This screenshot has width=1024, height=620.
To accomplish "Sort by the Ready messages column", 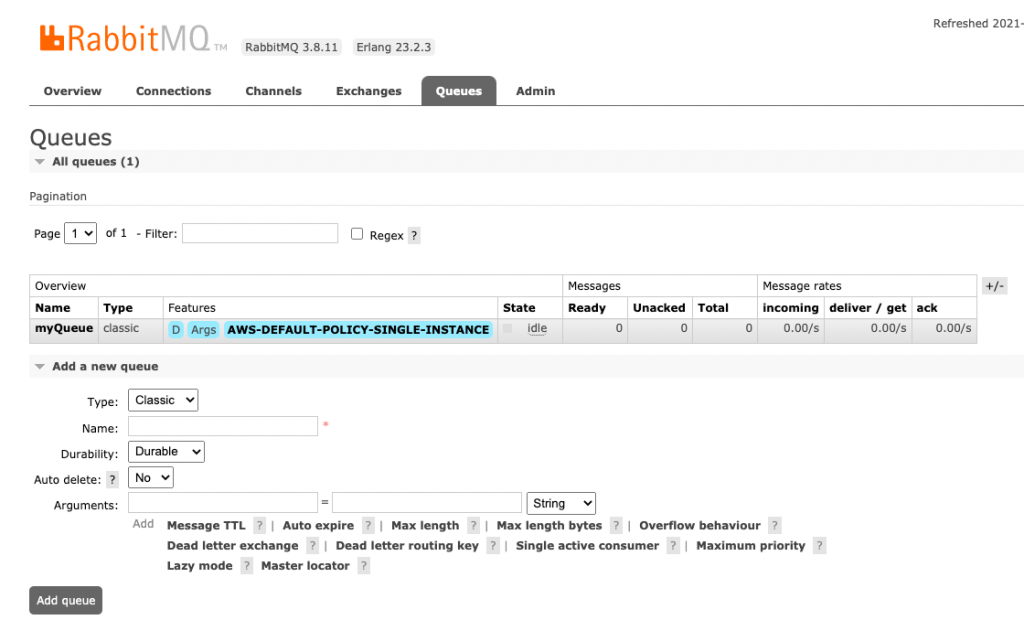I will 587,308.
